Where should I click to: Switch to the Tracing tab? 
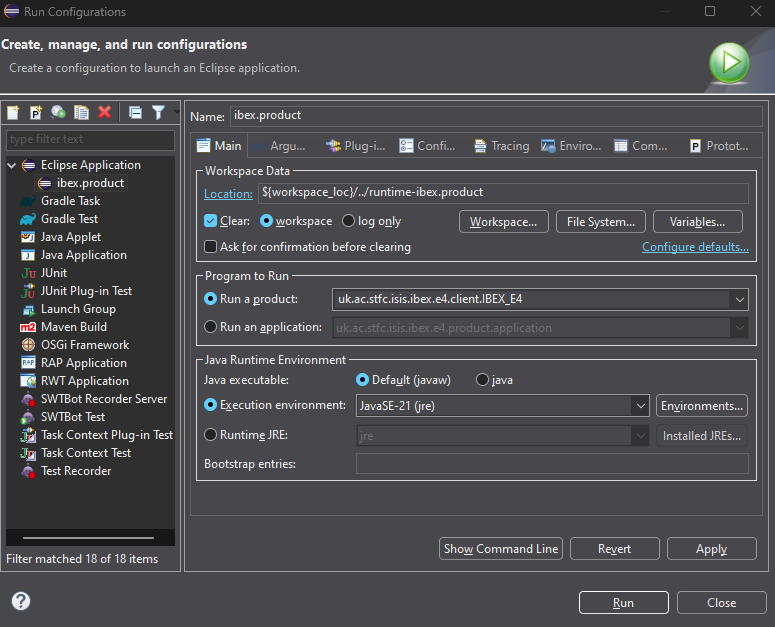click(x=500, y=146)
